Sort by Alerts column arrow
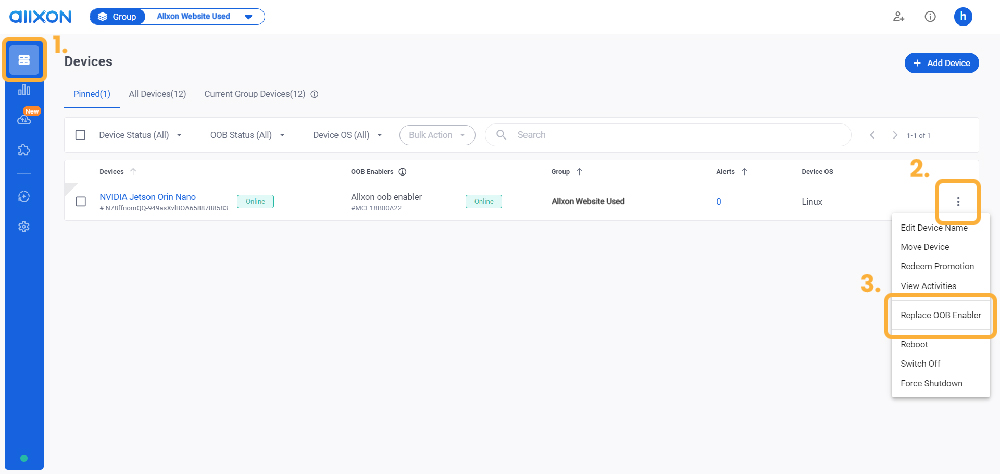Image resolution: width=1000 pixels, height=474 pixels. click(x=744, y=172)
